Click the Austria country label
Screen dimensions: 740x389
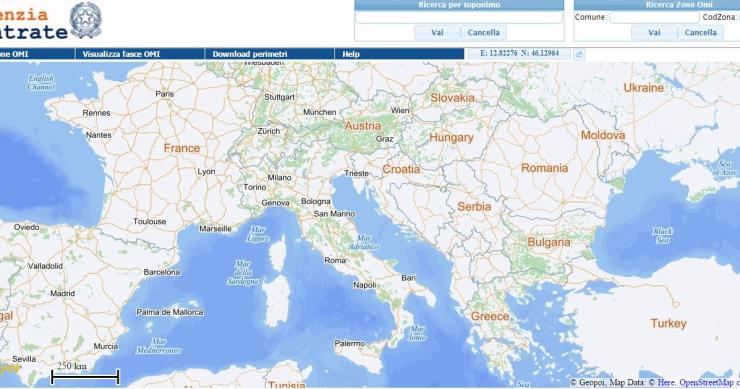(362, 126)
